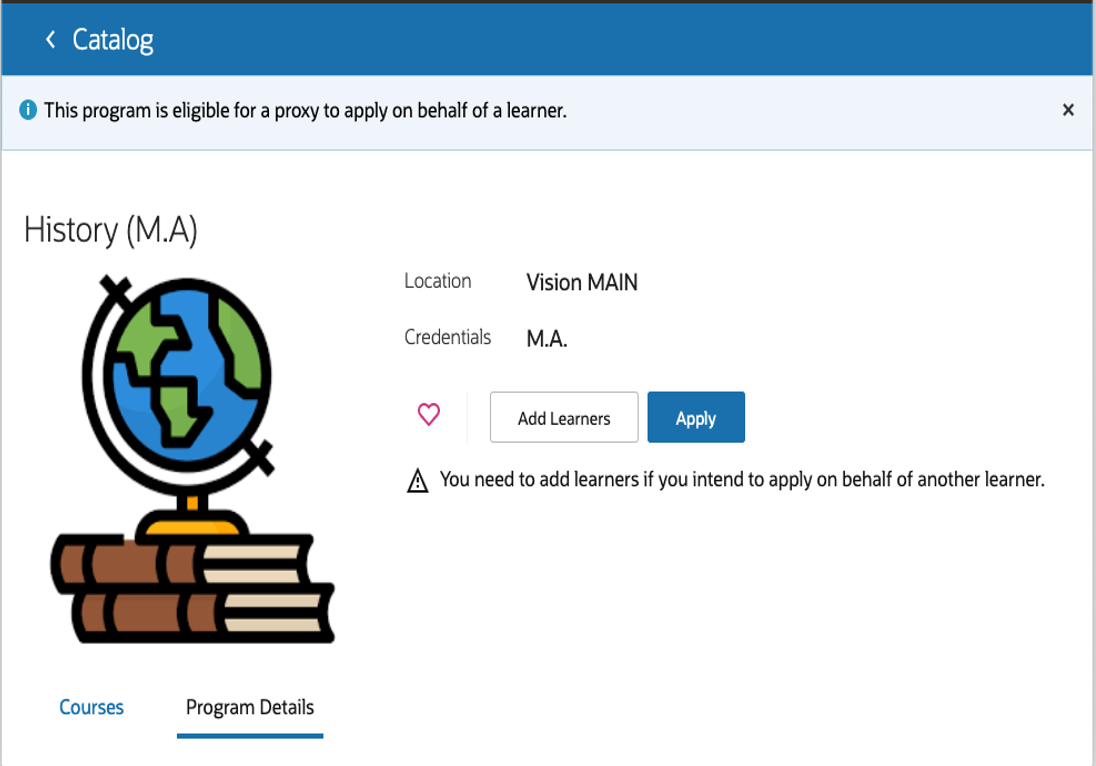Click the Location field label
1096x766 pixels.
coord(438,281)
